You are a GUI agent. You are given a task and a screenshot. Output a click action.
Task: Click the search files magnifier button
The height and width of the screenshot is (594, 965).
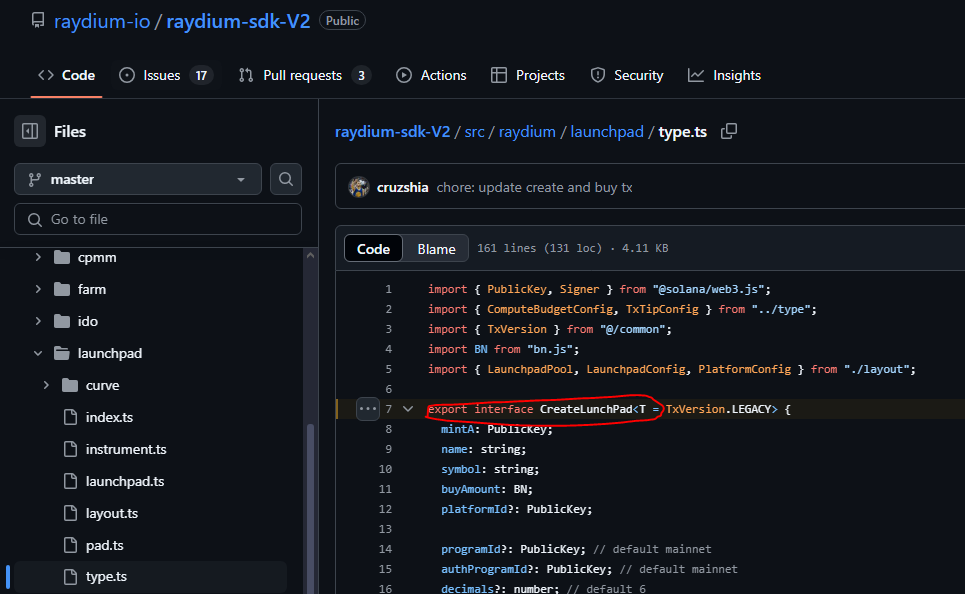click(286, 179)
